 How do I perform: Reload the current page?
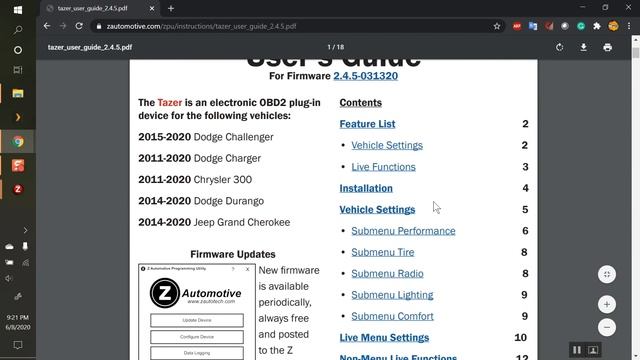point(79,26)
